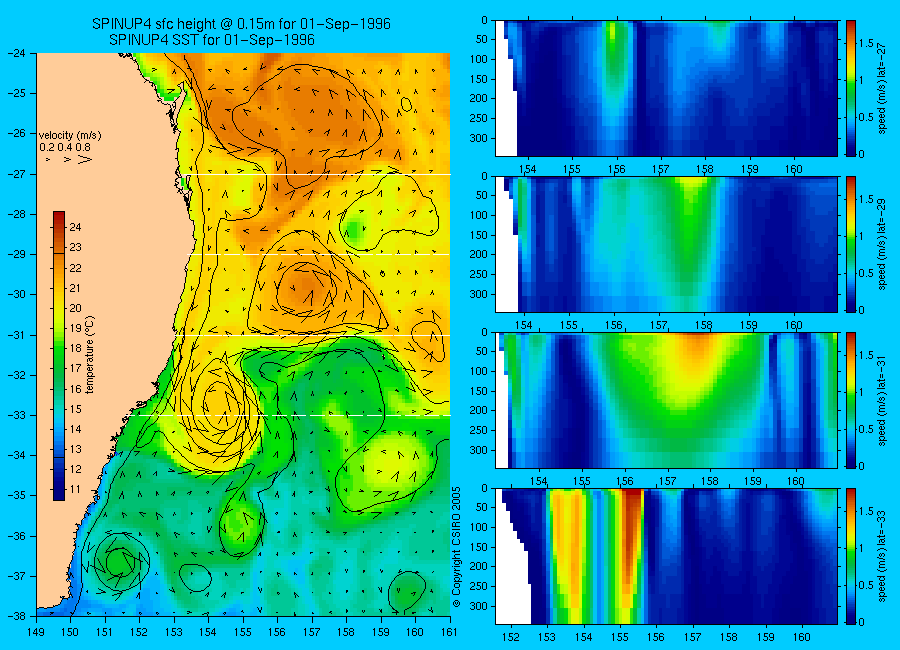Click the rotated 'temperature (°C)' label
Image resolution: width=900 pixels, height=650 pixels.
90,355
